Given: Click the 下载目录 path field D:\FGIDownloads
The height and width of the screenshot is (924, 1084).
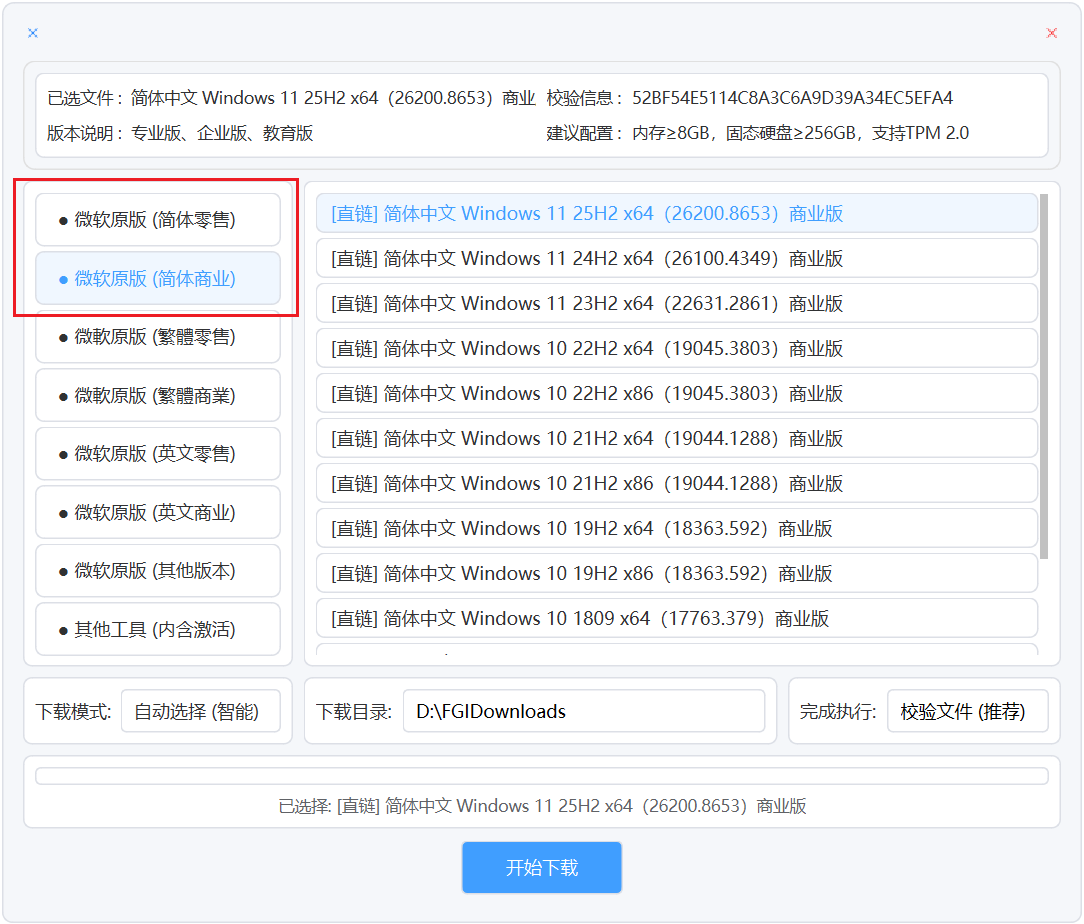Looking at the screenshot, I should 584,711.
